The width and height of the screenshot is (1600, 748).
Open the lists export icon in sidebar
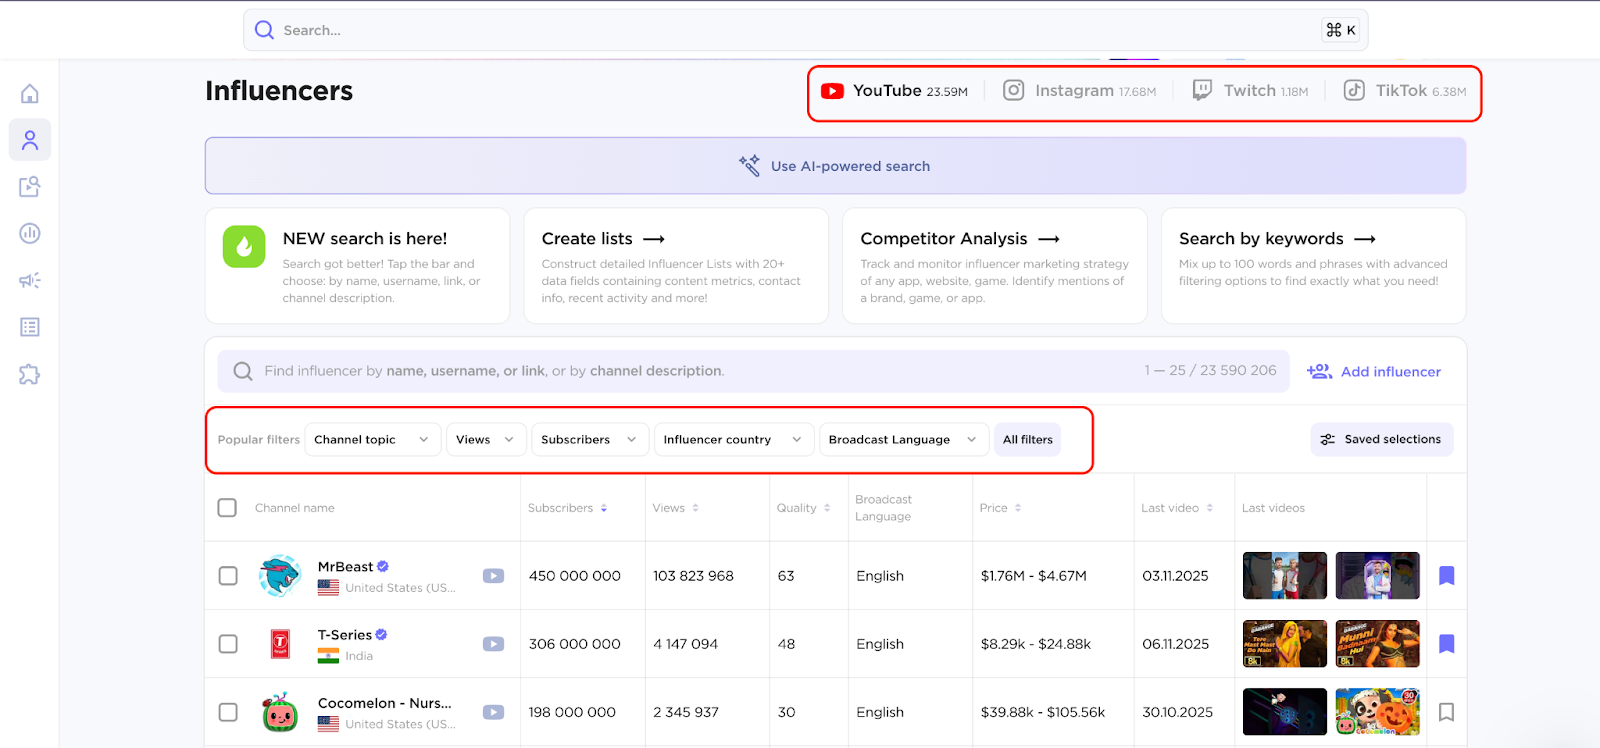[30, 187]
